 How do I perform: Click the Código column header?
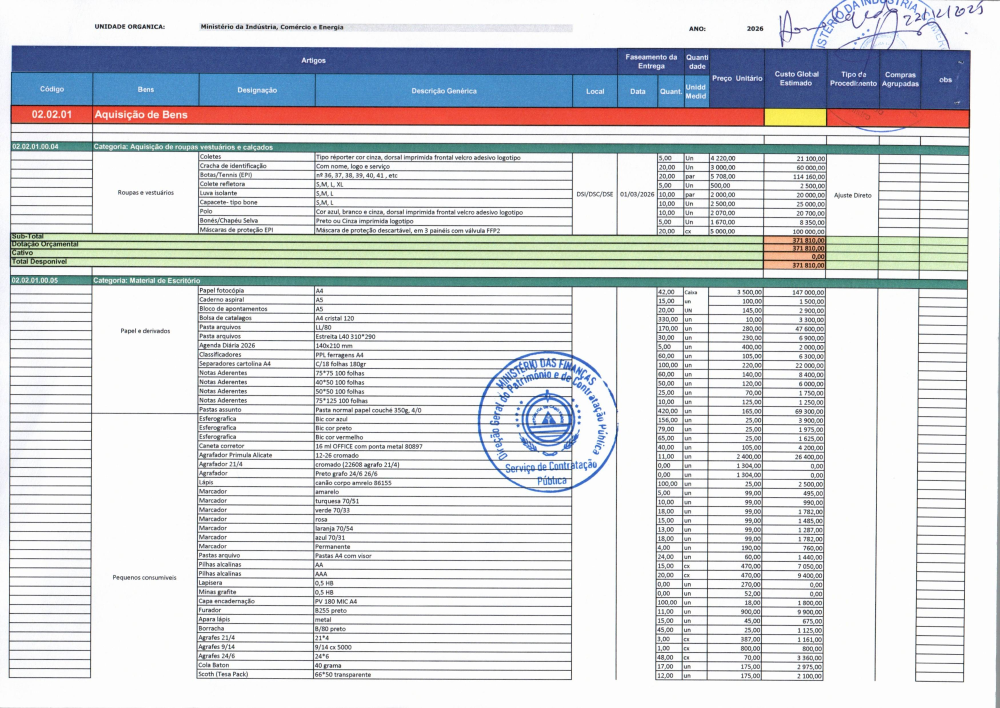pyautogui.click(x=51, y=90)
